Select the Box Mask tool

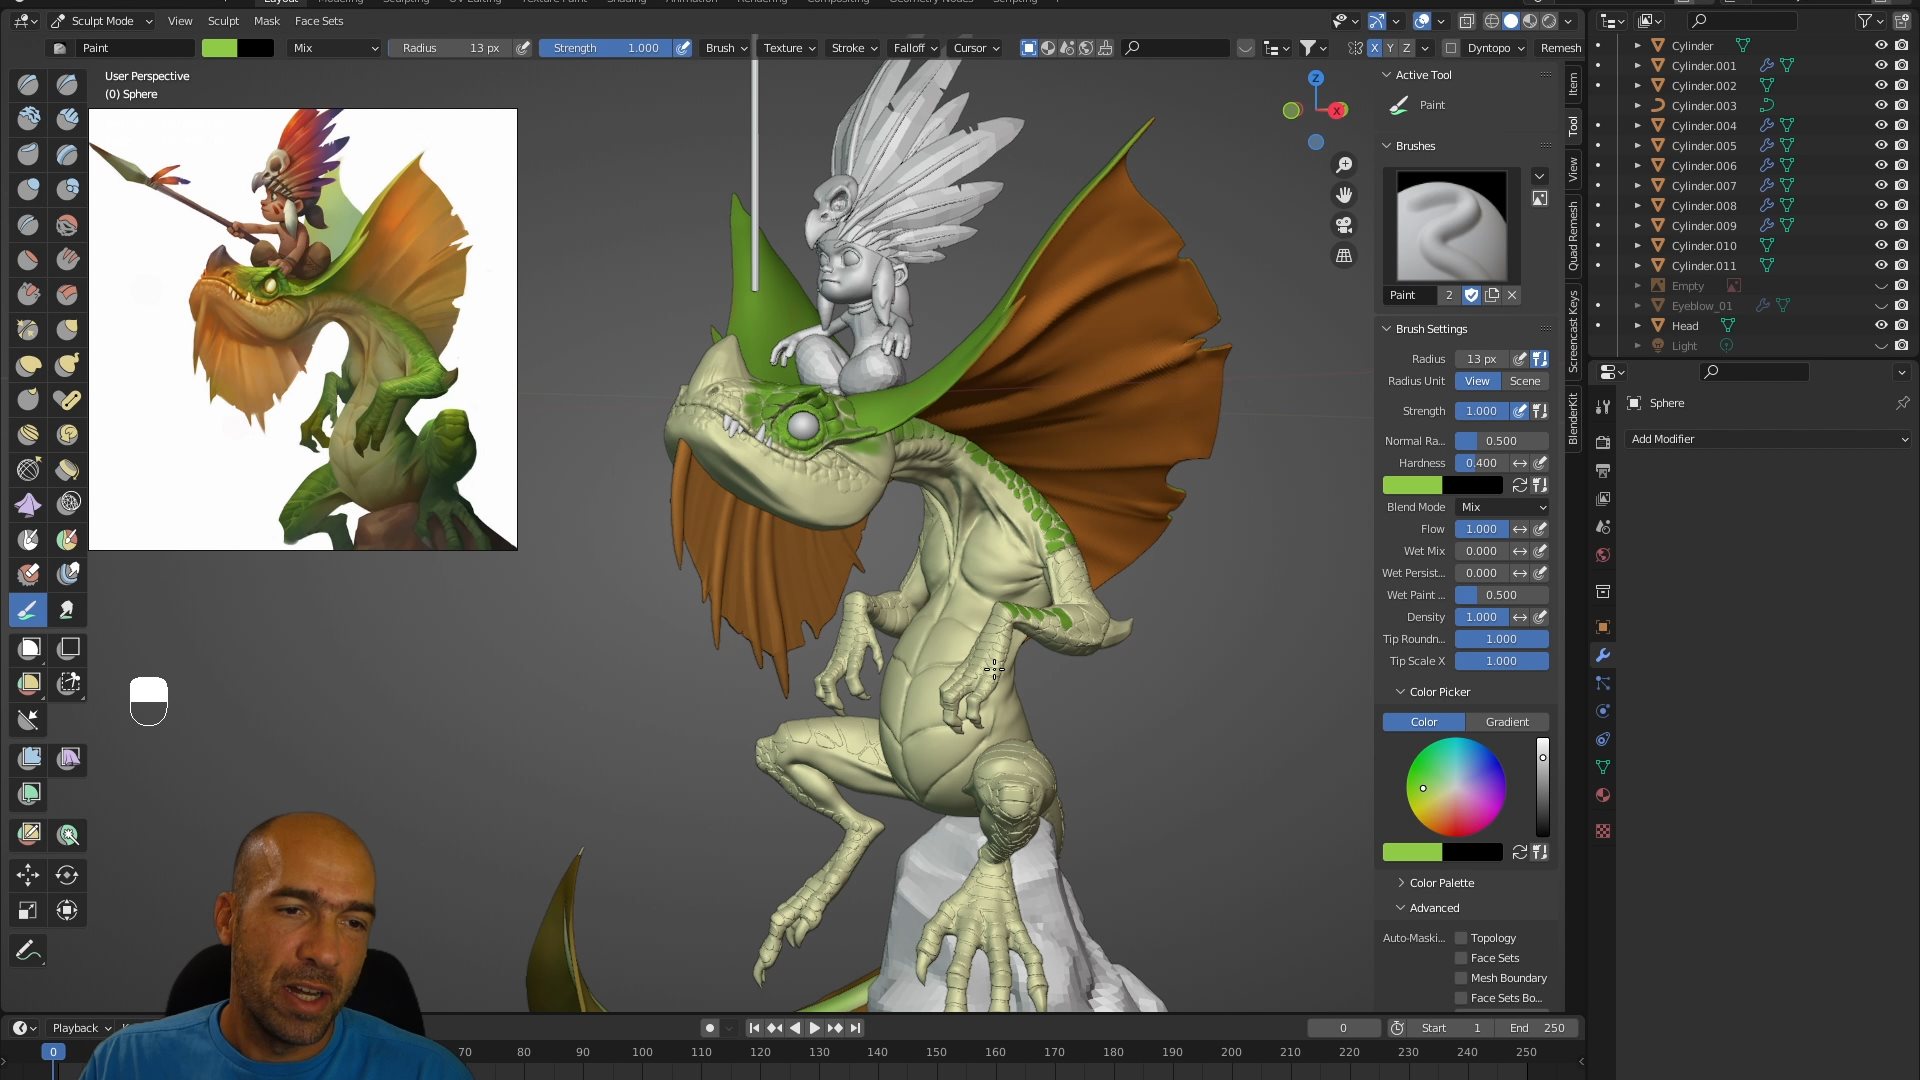click(x=27, y=648)
